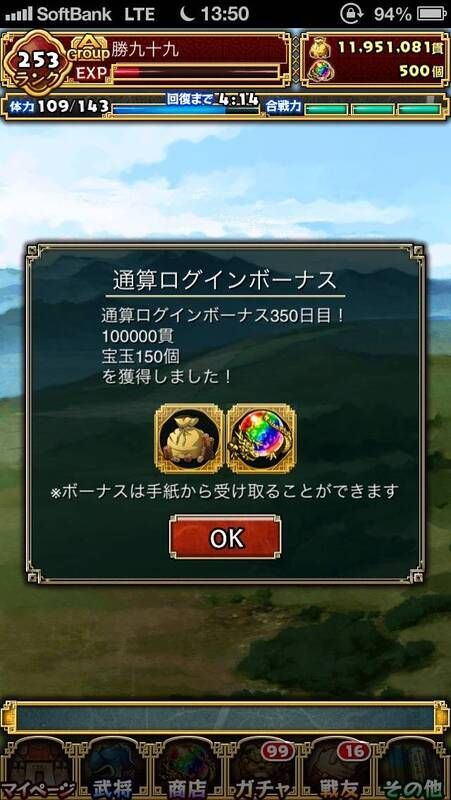The height and width of the screenshot is (800, 451).
Task: Click the blue news ticker bar
Action: 225,718
